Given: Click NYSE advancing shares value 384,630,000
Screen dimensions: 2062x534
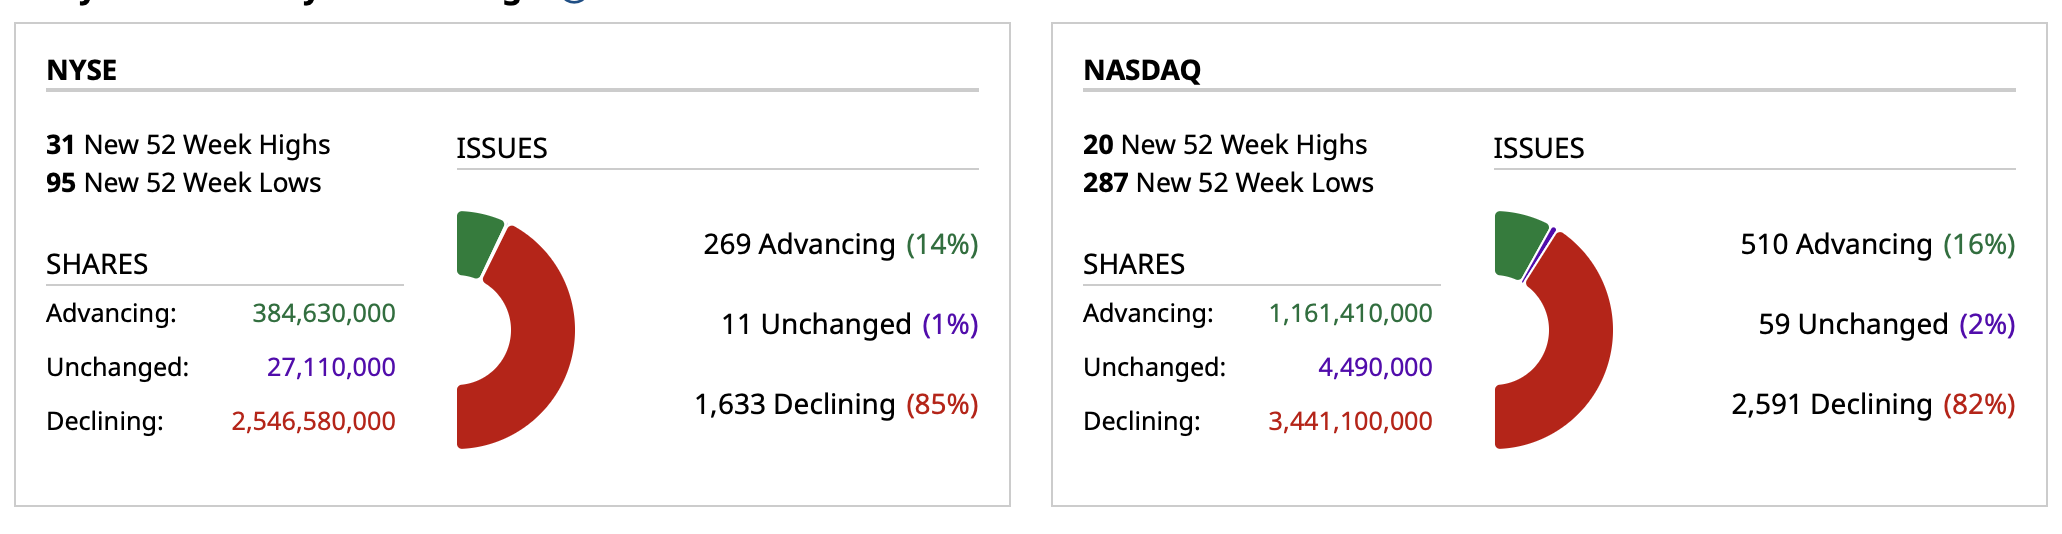Looking at the screenshot, I should pos(324,313).
